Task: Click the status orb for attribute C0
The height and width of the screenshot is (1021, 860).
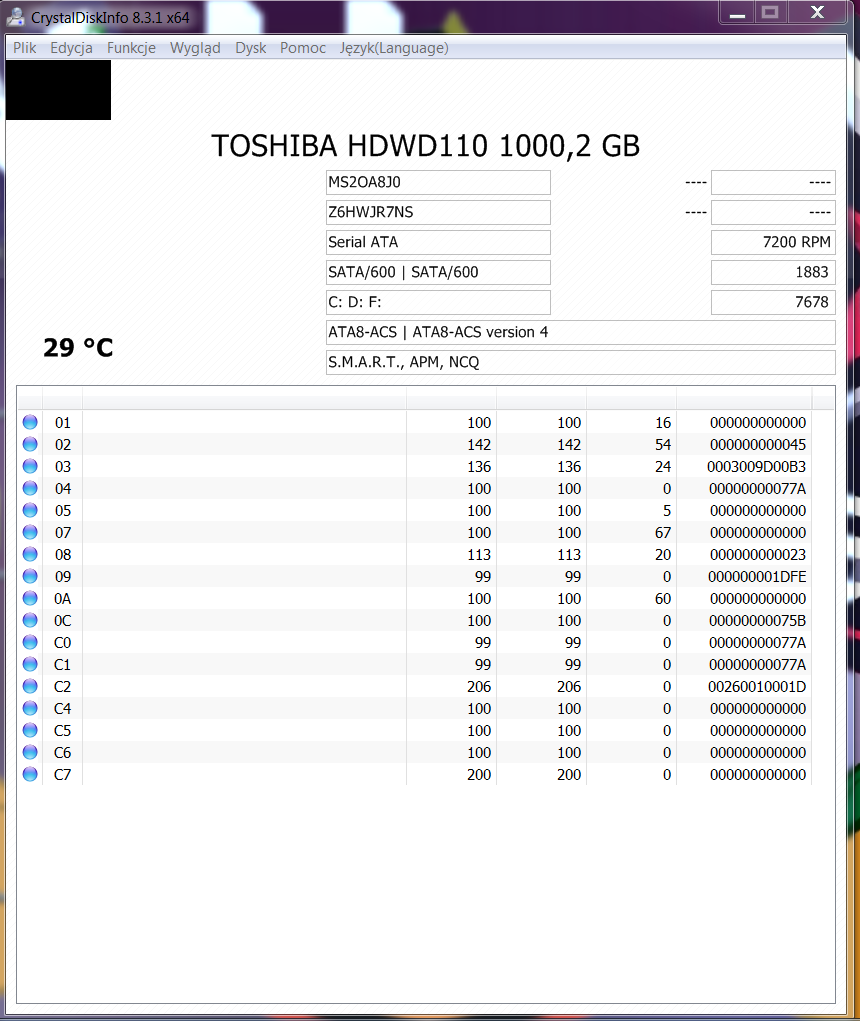Action: pos(30,642)
